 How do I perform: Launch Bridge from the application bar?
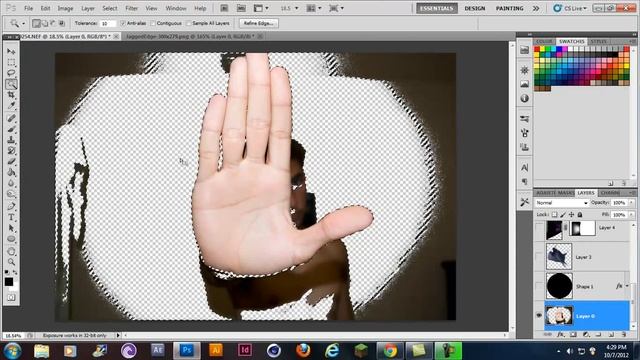(x=224, y=8)
